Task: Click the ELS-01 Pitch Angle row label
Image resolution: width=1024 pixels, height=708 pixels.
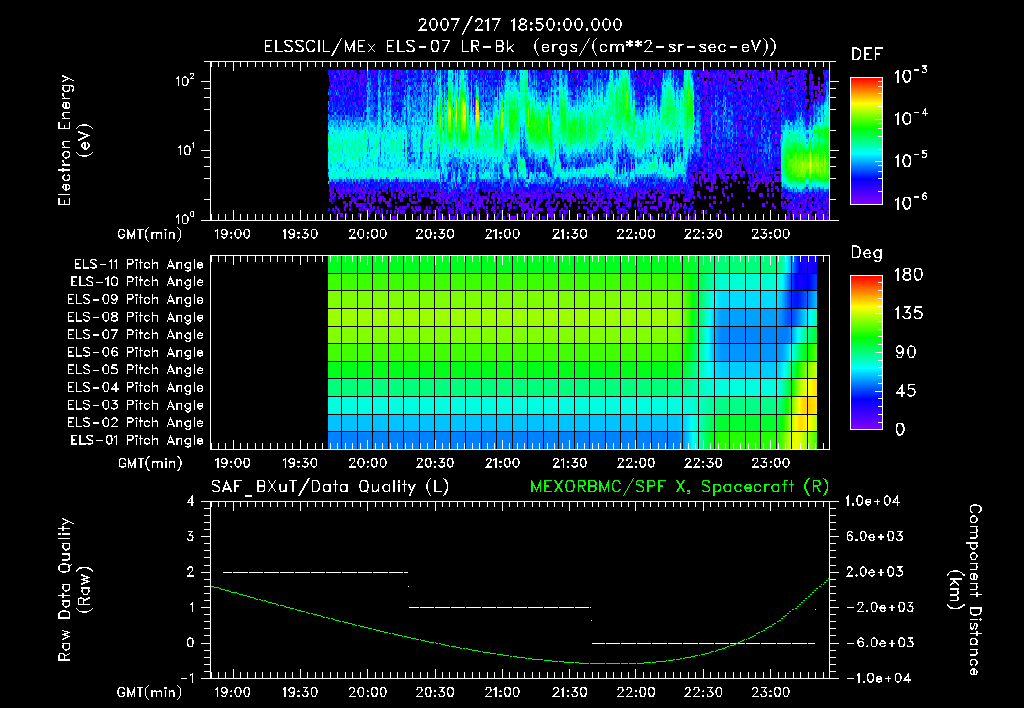Action: point(137,440)
